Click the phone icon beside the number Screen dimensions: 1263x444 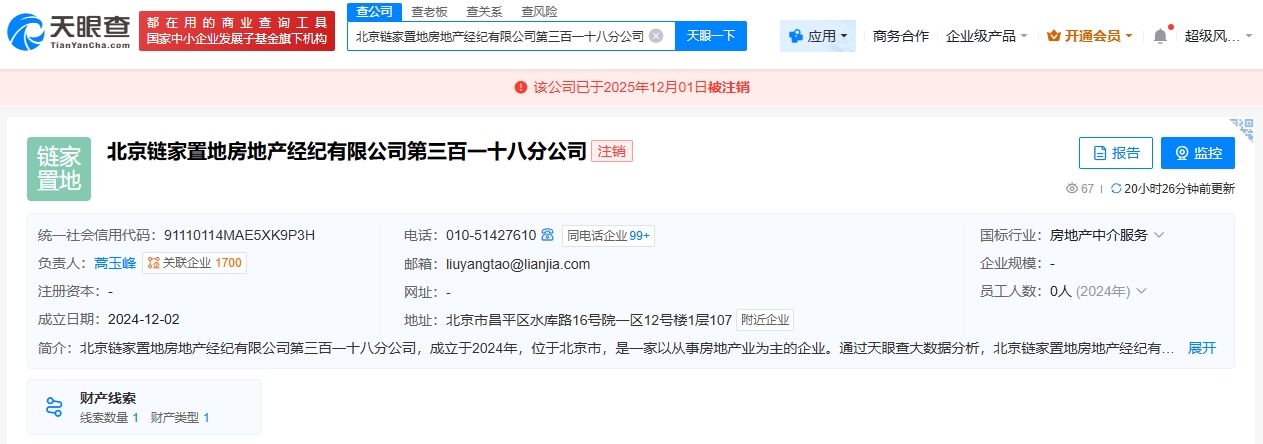[547, 236]
